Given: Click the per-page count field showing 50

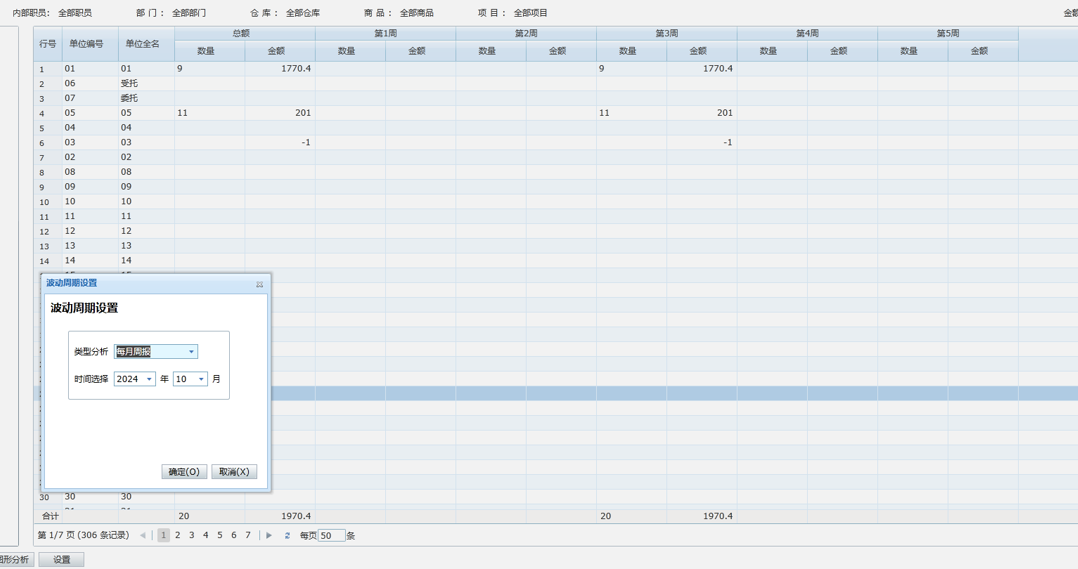Looking at the screenshot, I should [x=331, y=536].
